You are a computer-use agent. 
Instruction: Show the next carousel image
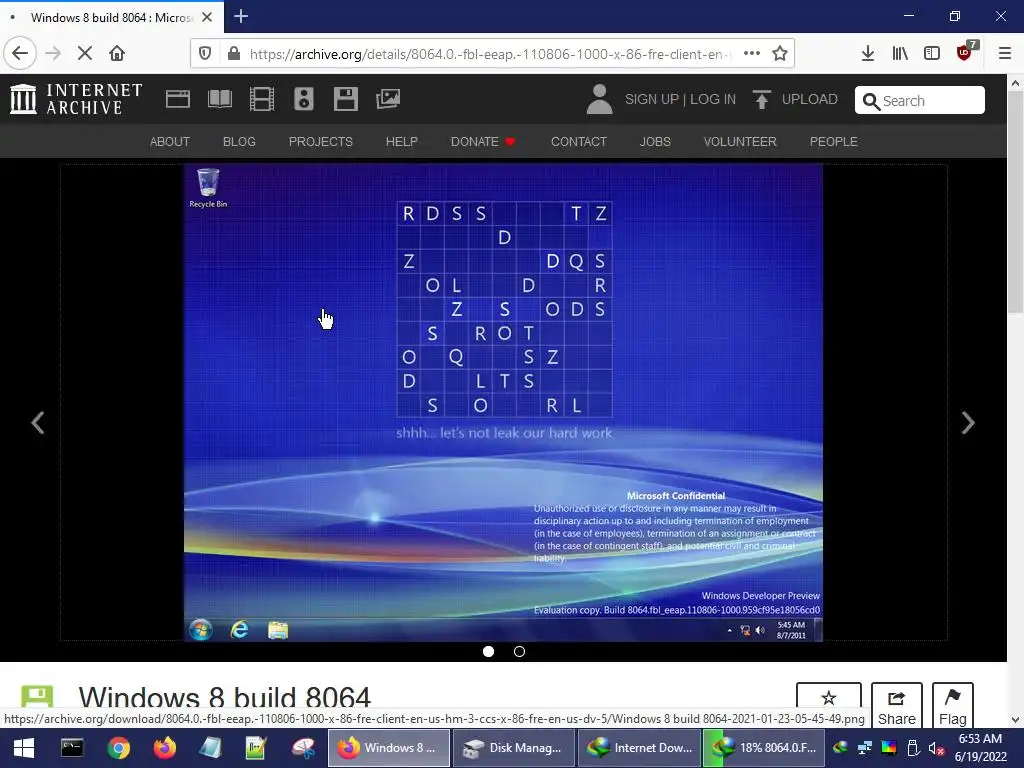(968, 423)
